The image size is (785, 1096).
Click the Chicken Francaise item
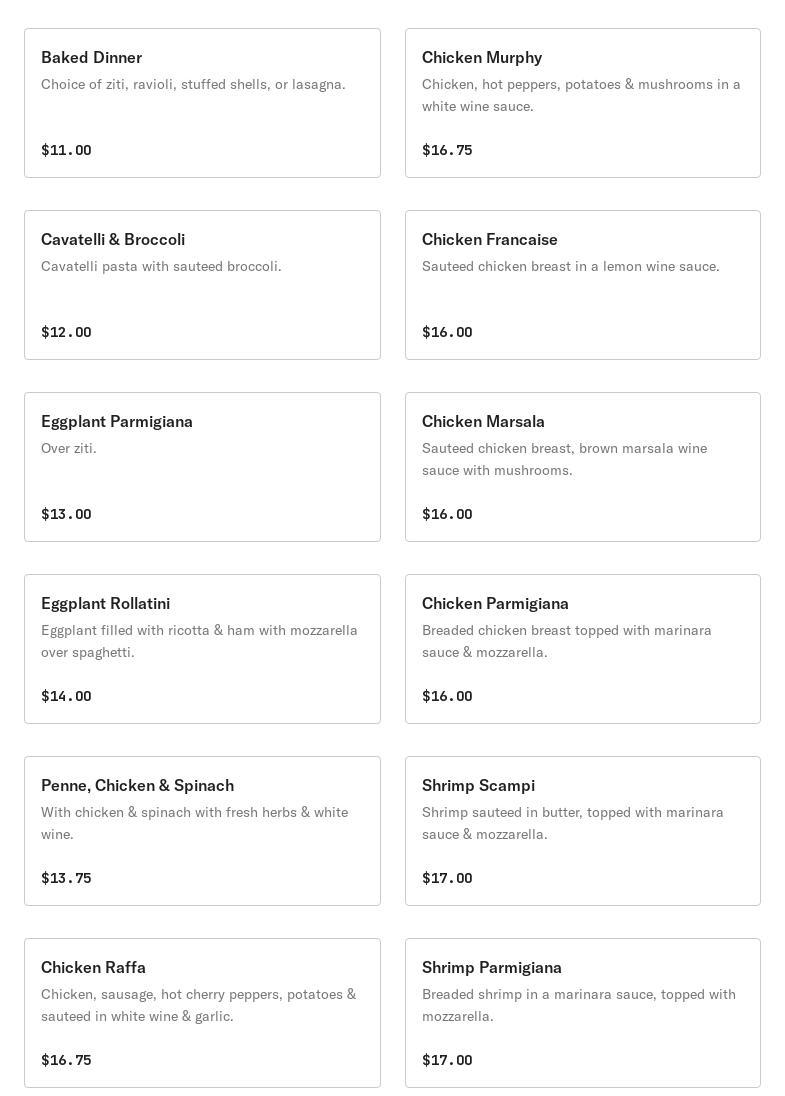pos(582,285)
